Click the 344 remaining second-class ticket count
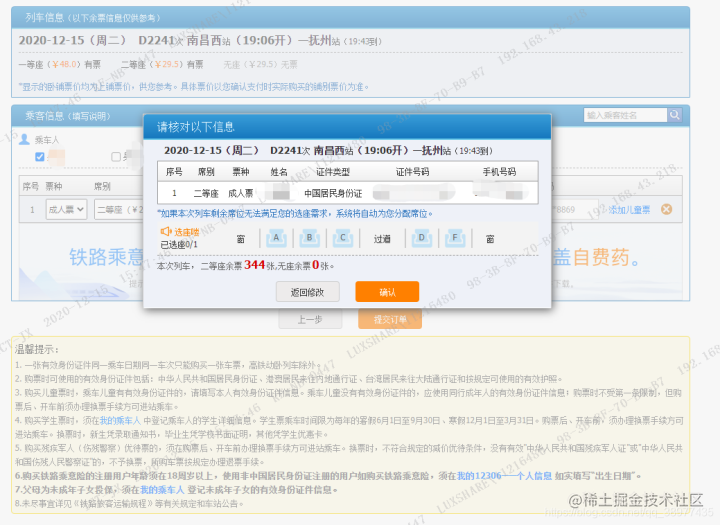 [254, 265]
